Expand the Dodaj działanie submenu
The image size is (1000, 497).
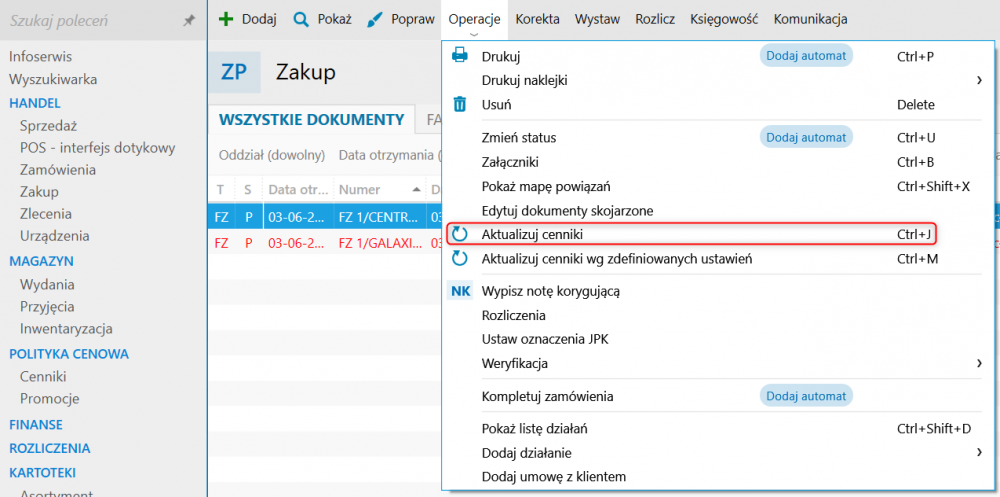pos(979,452)
